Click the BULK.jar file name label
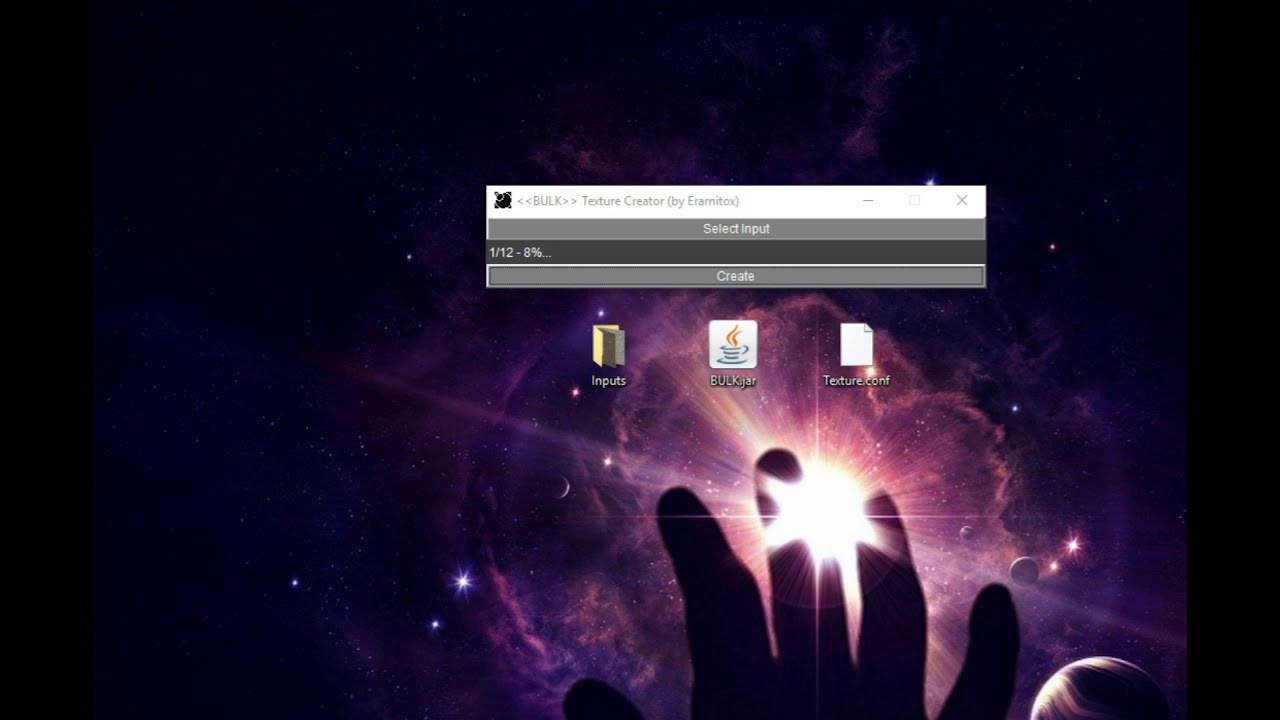Screen dimensions: 1280x720 click(x=733, y=381)
